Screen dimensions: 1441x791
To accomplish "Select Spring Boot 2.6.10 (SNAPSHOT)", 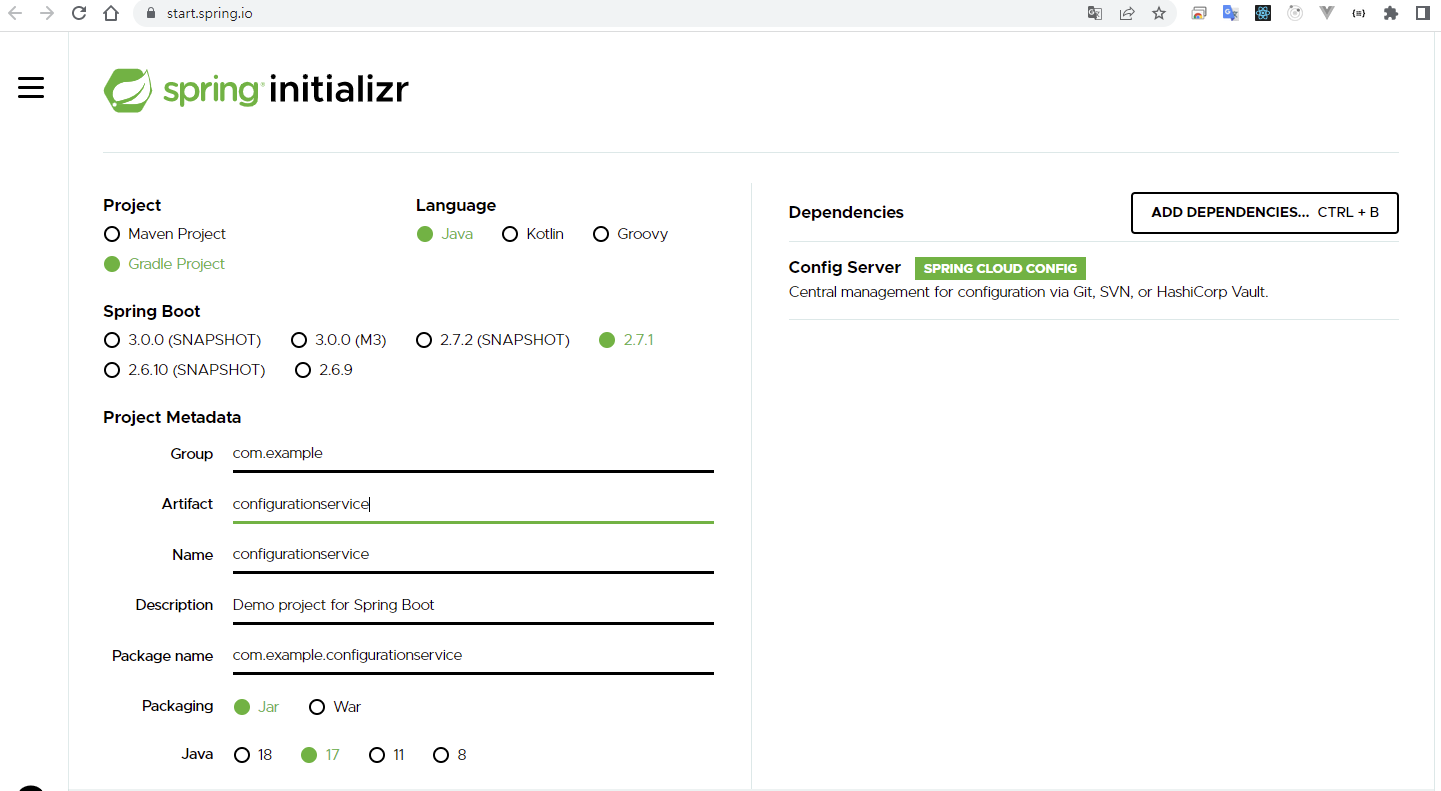I will pyautogui.click(x=184, y=370).
